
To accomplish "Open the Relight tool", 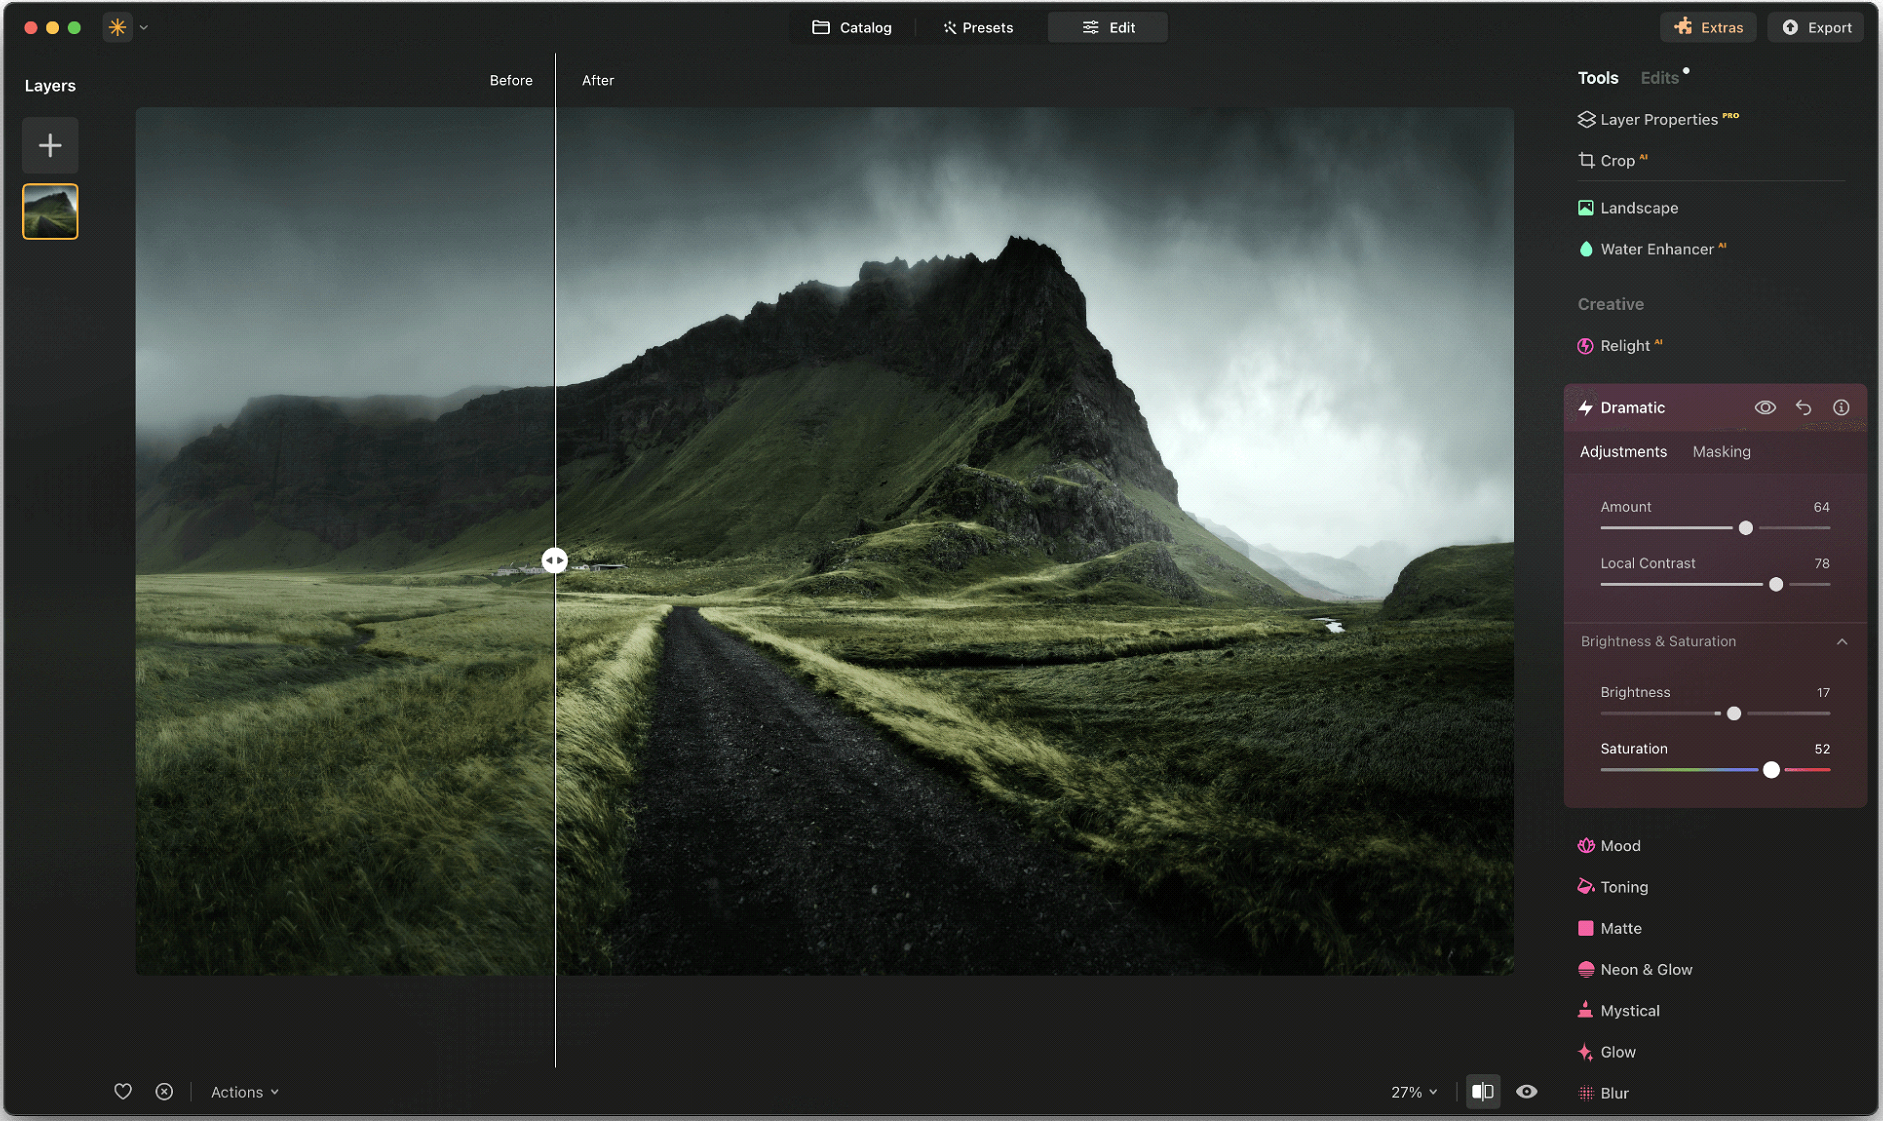I will [x=1620, y=346].
